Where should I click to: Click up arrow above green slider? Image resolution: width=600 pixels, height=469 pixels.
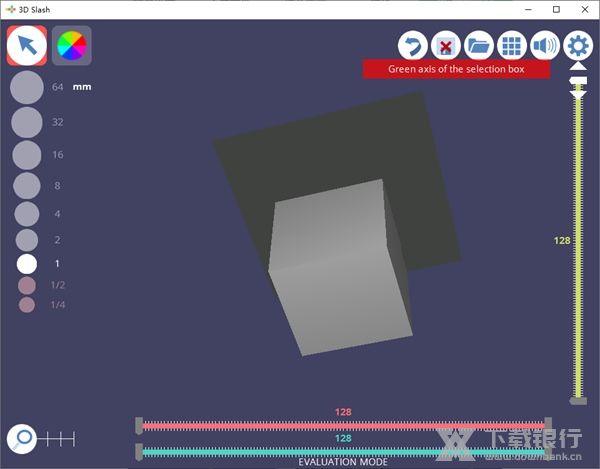tap(578, 66)
